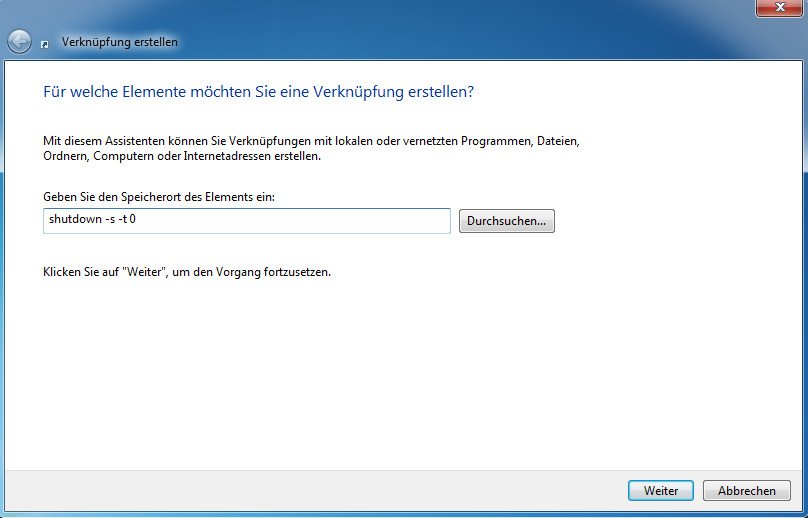808x518 pixels.
Task: Open the Durchsuchen... file browser
Action: pyautogui.click(x=507, y=221)
